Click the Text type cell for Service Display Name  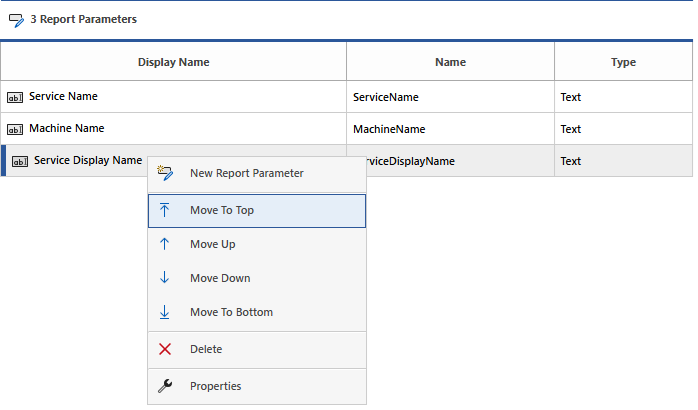point(571,161)
